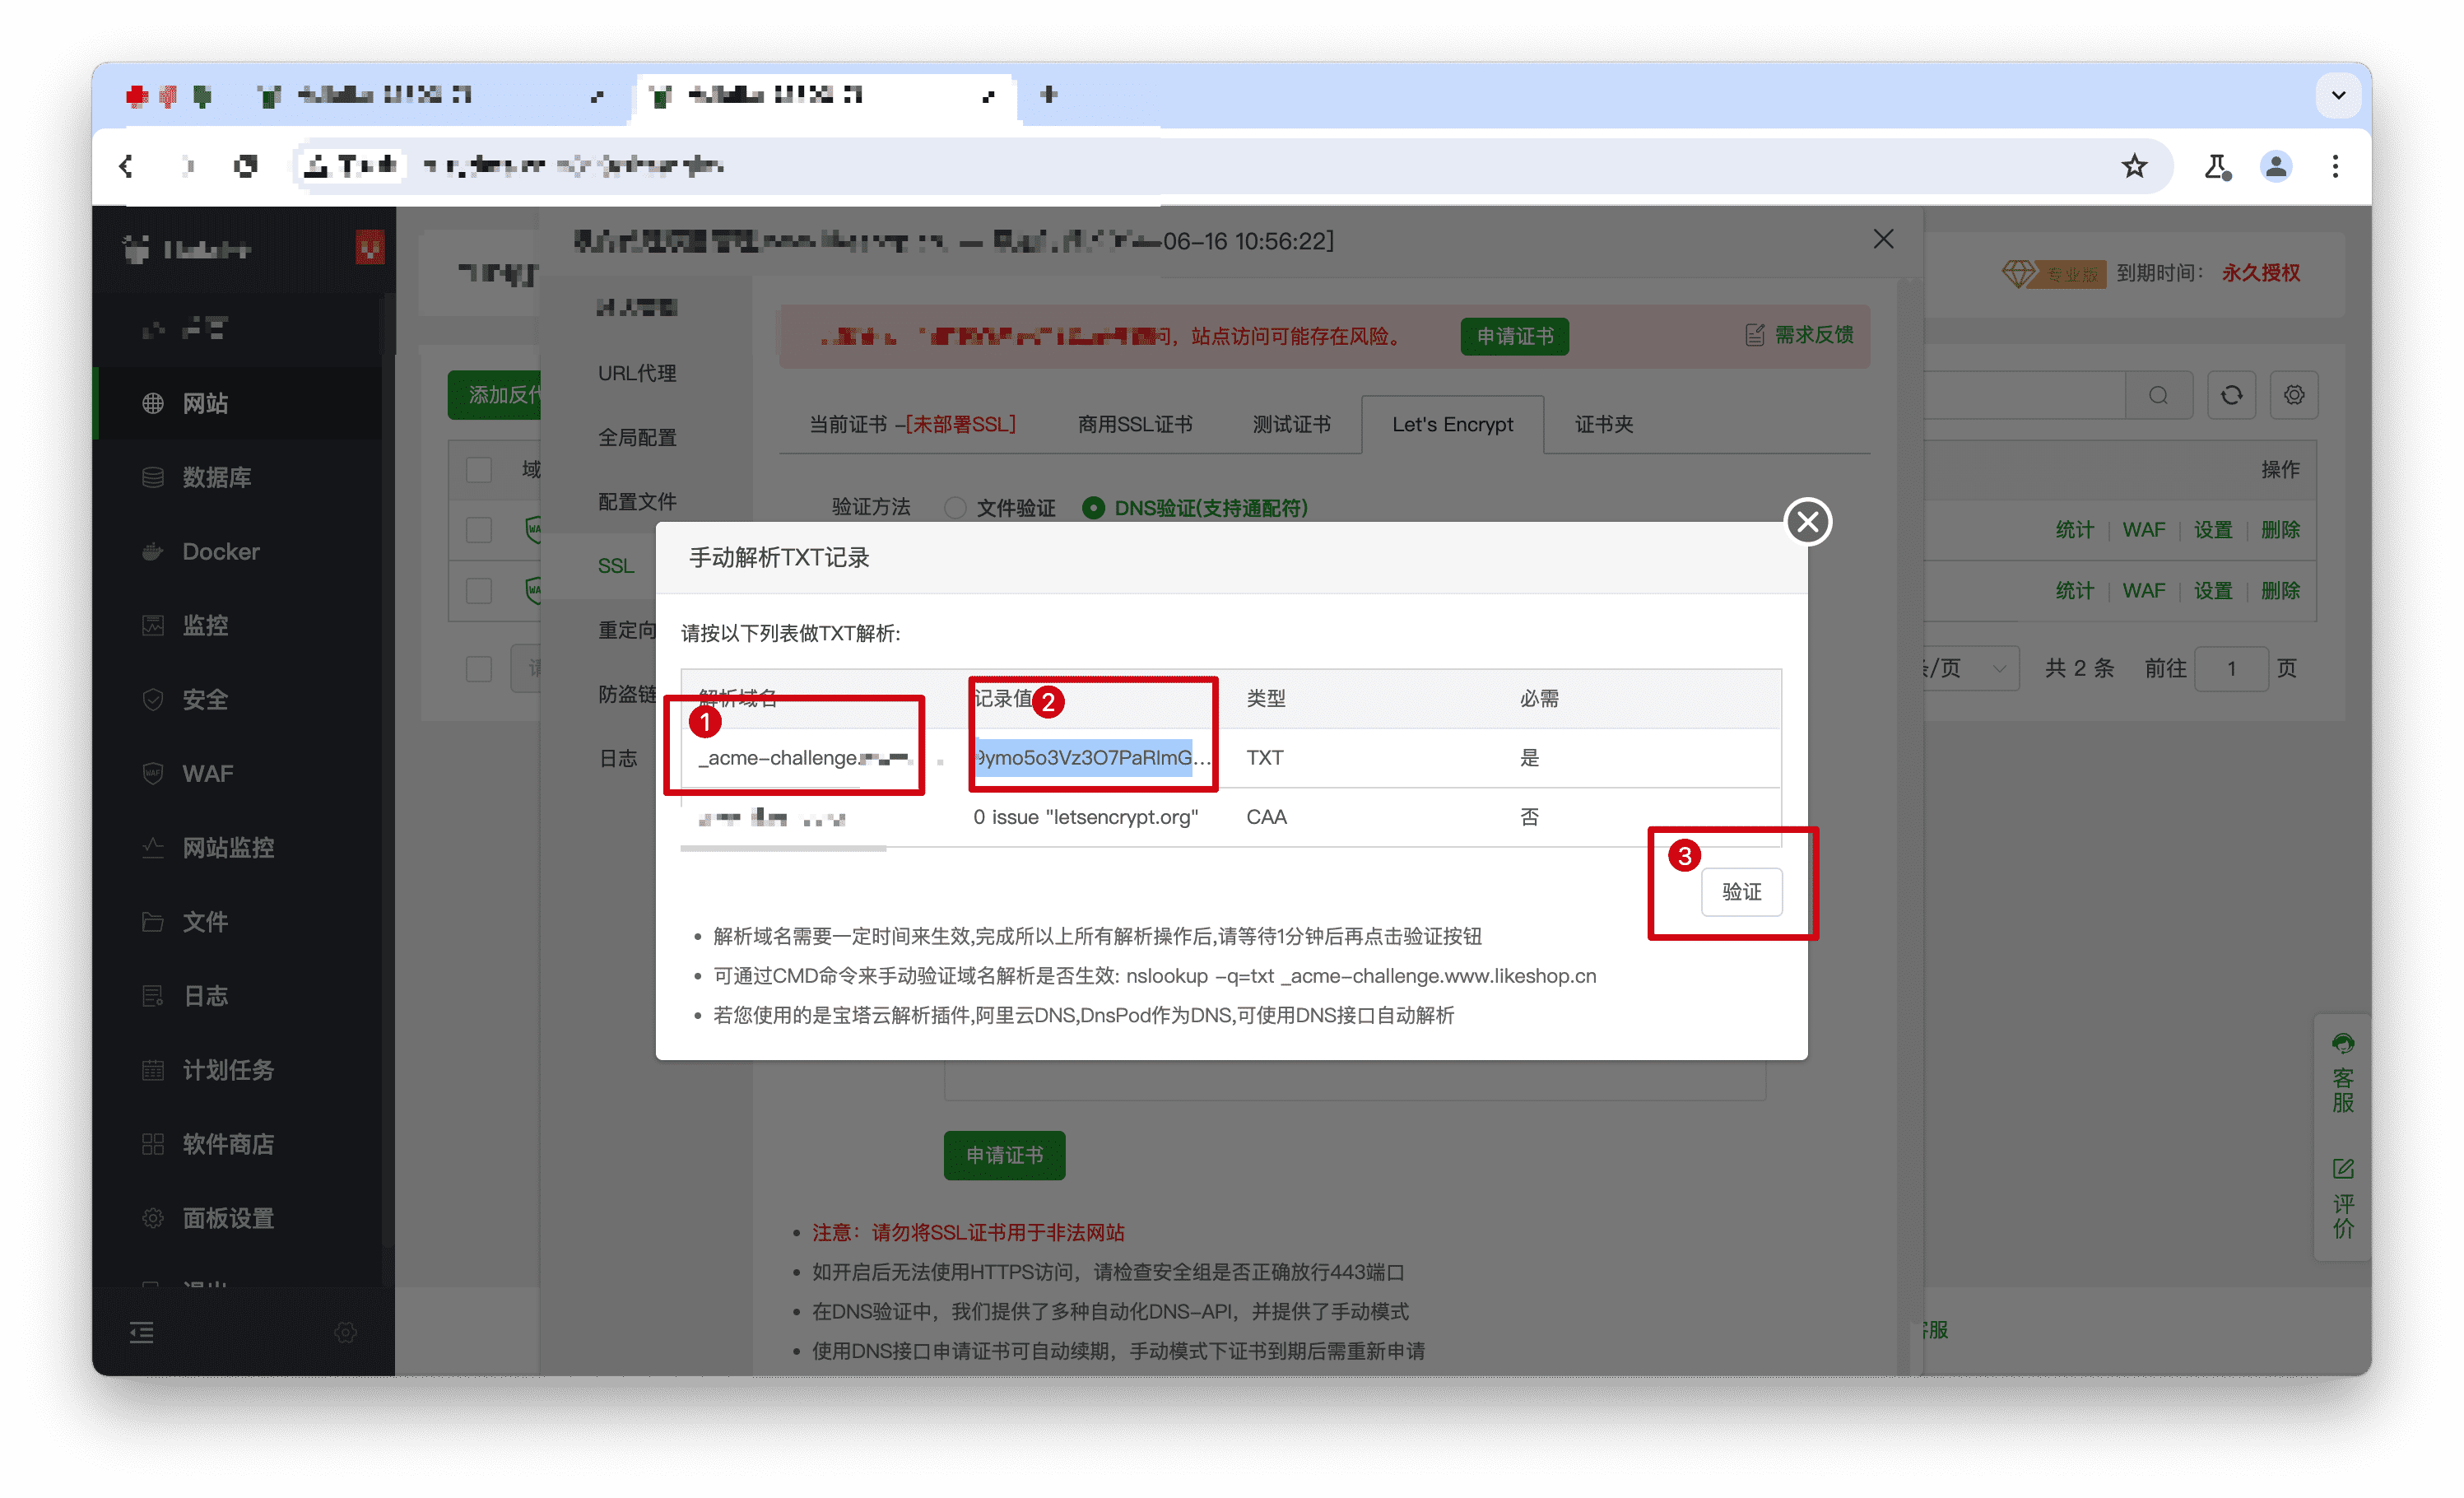Click the TXT type cell
Screen dimensions: 2464x1498
1264,757
